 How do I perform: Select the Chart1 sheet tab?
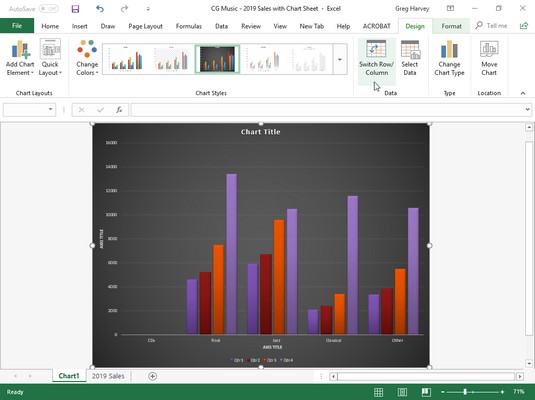click(69, 376)
